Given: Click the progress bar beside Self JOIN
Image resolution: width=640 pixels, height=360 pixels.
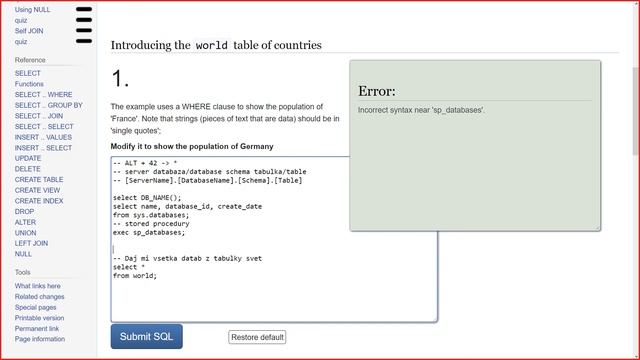Looking at the screenshot, I should (x=84, y=31).
